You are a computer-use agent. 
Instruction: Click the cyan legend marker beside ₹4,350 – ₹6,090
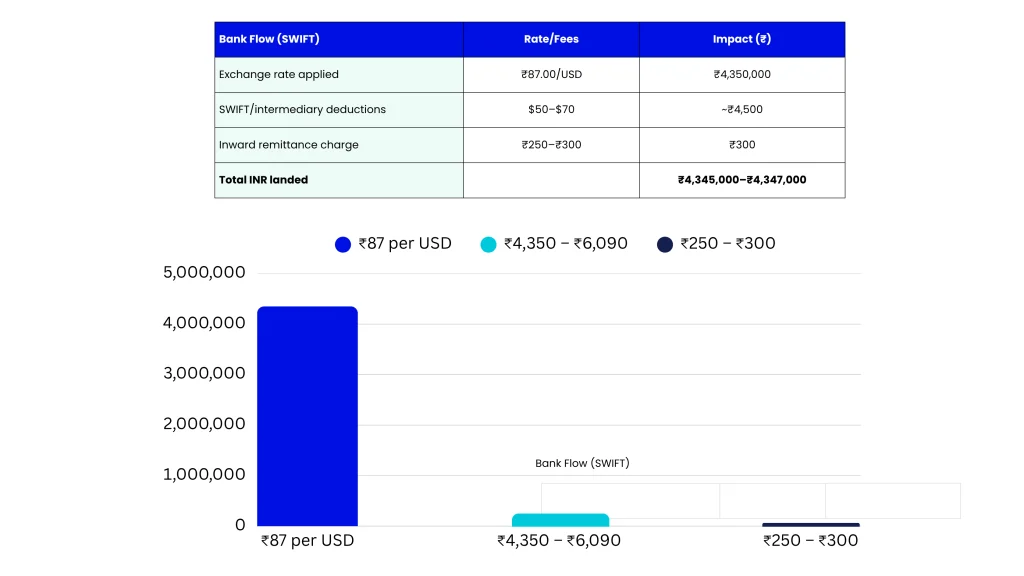[487, 243]
